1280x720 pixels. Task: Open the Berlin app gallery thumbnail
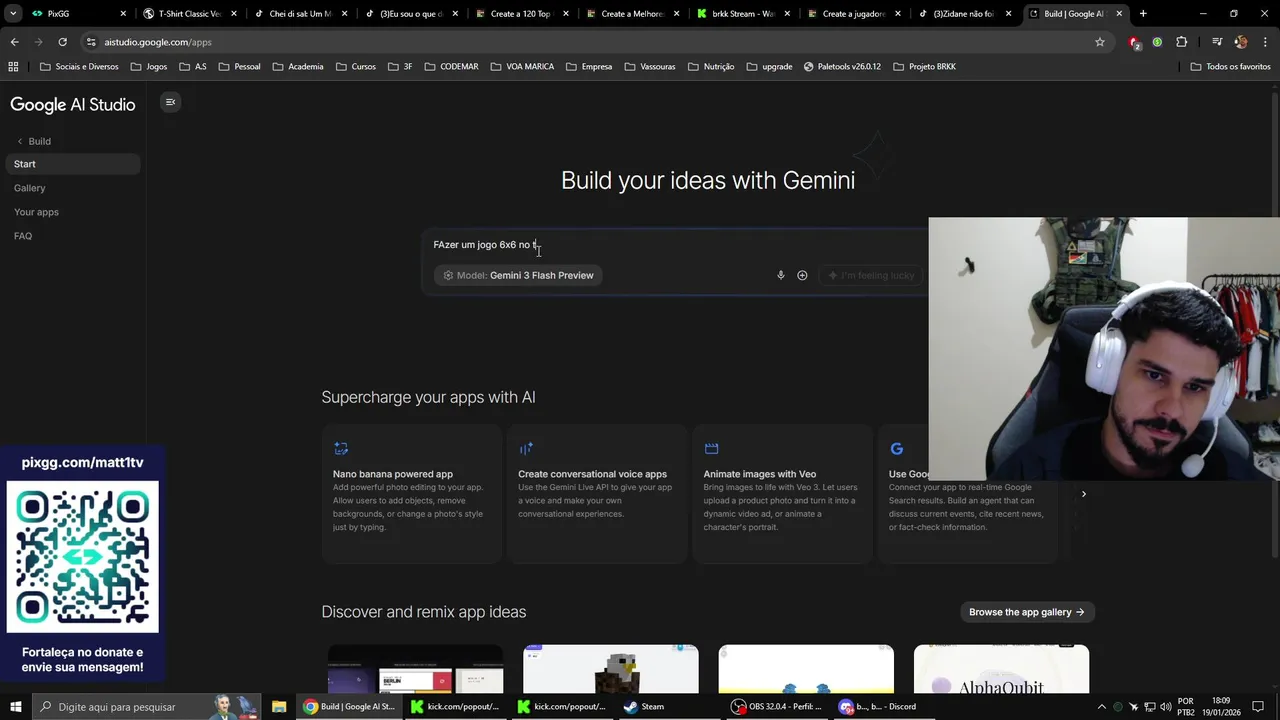coord(415,669)
